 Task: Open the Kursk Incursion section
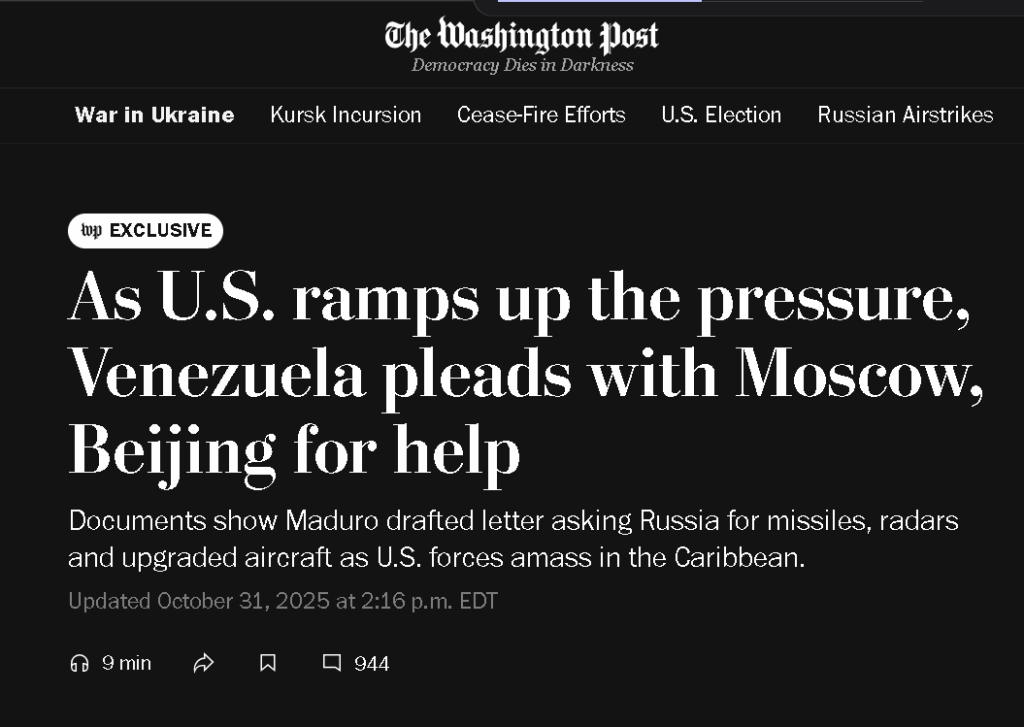pos(345,115)
